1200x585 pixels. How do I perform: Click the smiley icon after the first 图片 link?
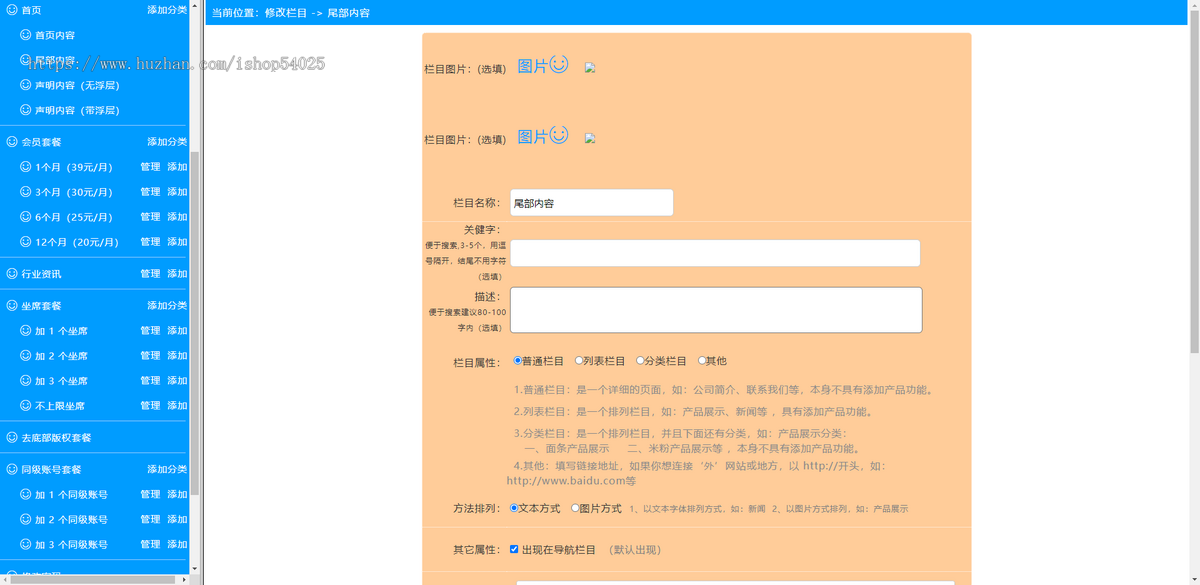[x=559, y=64]
